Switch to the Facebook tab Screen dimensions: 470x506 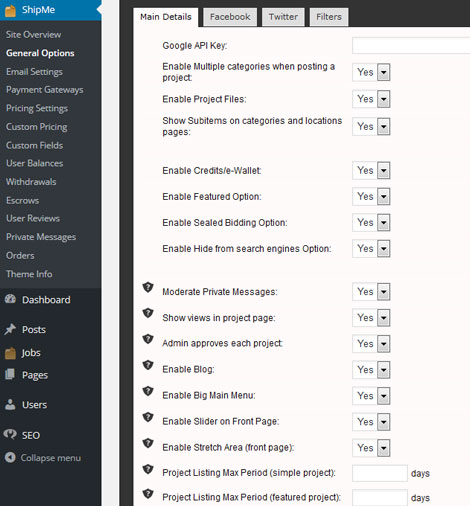point(230,17)
